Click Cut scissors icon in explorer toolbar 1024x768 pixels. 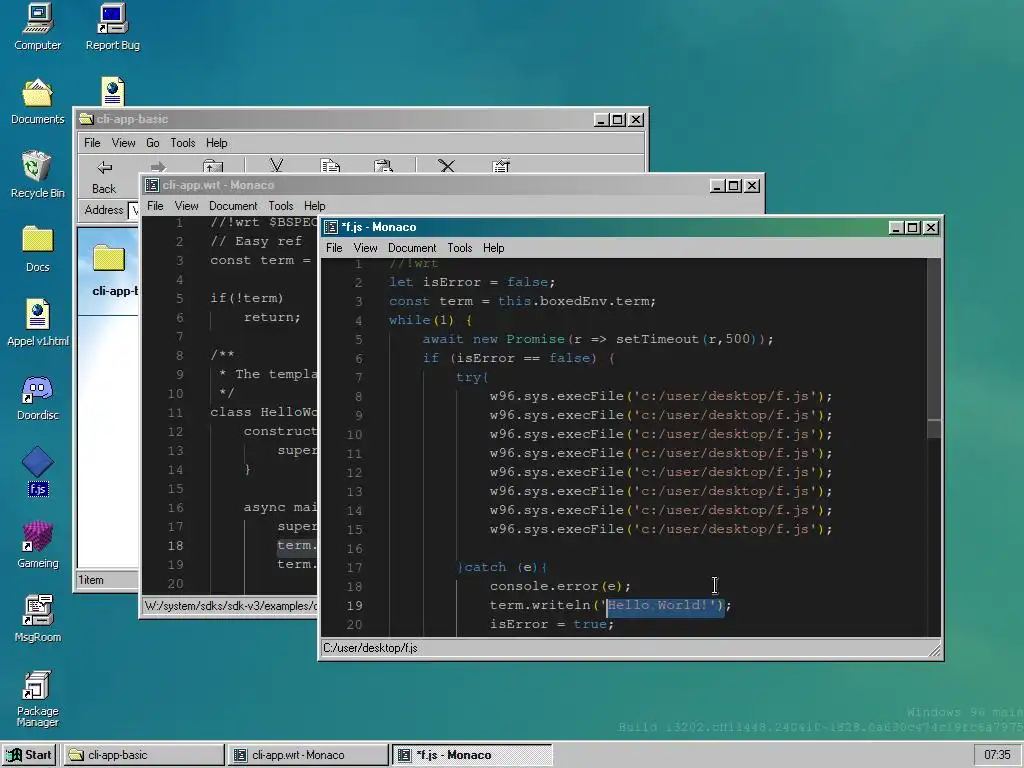coord(276,166)
